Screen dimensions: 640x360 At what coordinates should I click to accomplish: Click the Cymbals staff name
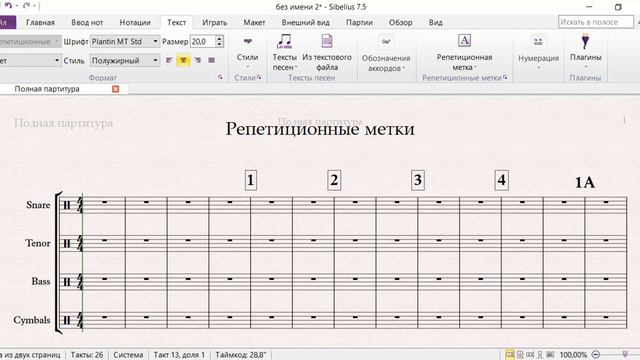point(32,320)
